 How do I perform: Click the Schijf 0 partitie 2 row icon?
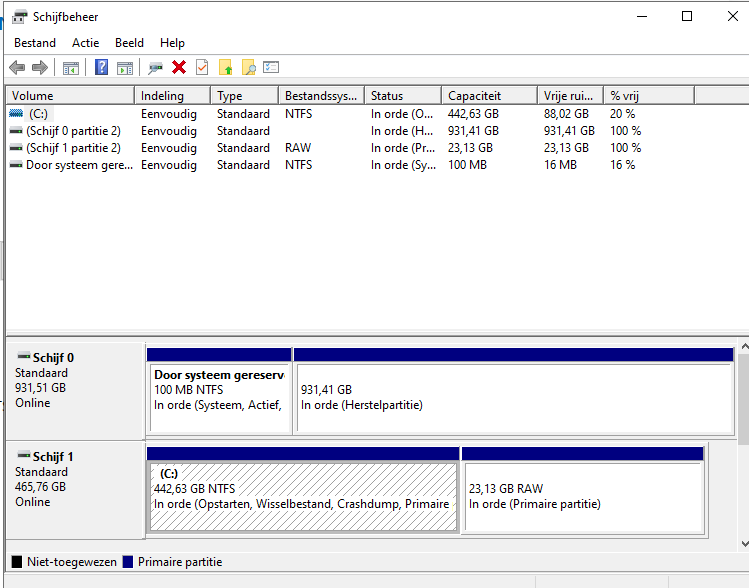click(16, 130)
